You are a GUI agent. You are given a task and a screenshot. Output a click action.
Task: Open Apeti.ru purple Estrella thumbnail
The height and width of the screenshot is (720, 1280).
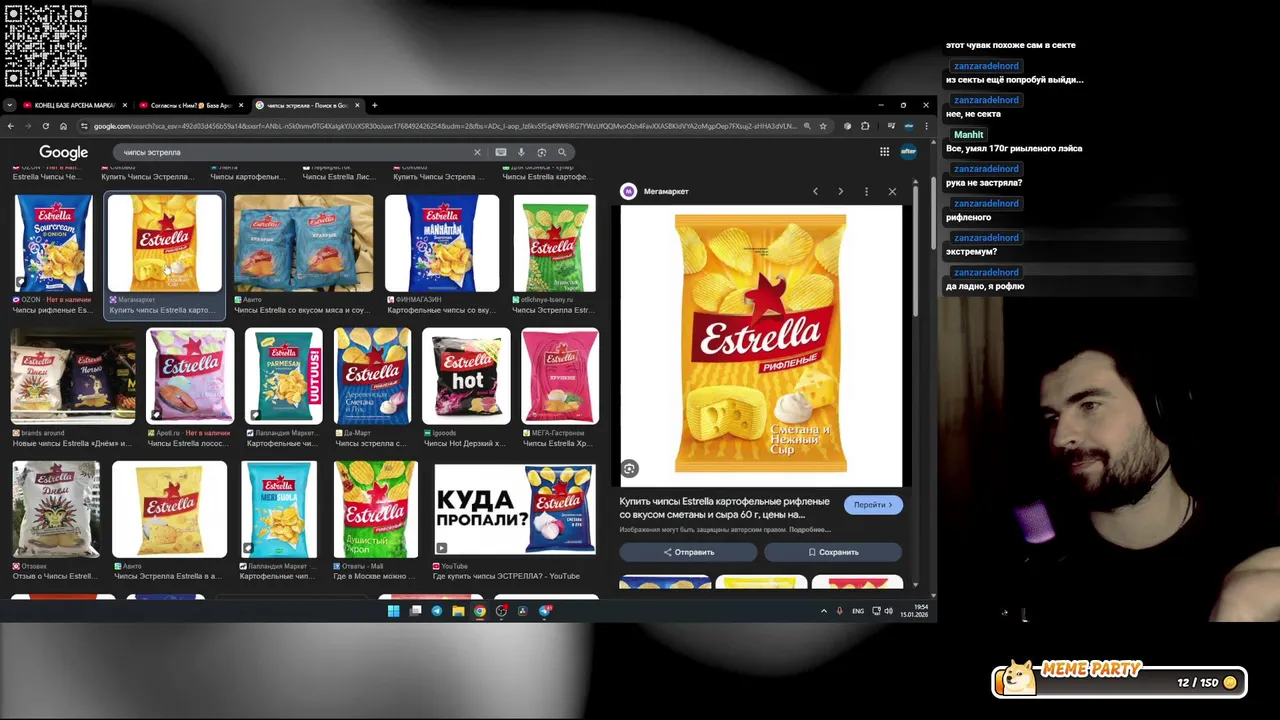pos(190,376)
